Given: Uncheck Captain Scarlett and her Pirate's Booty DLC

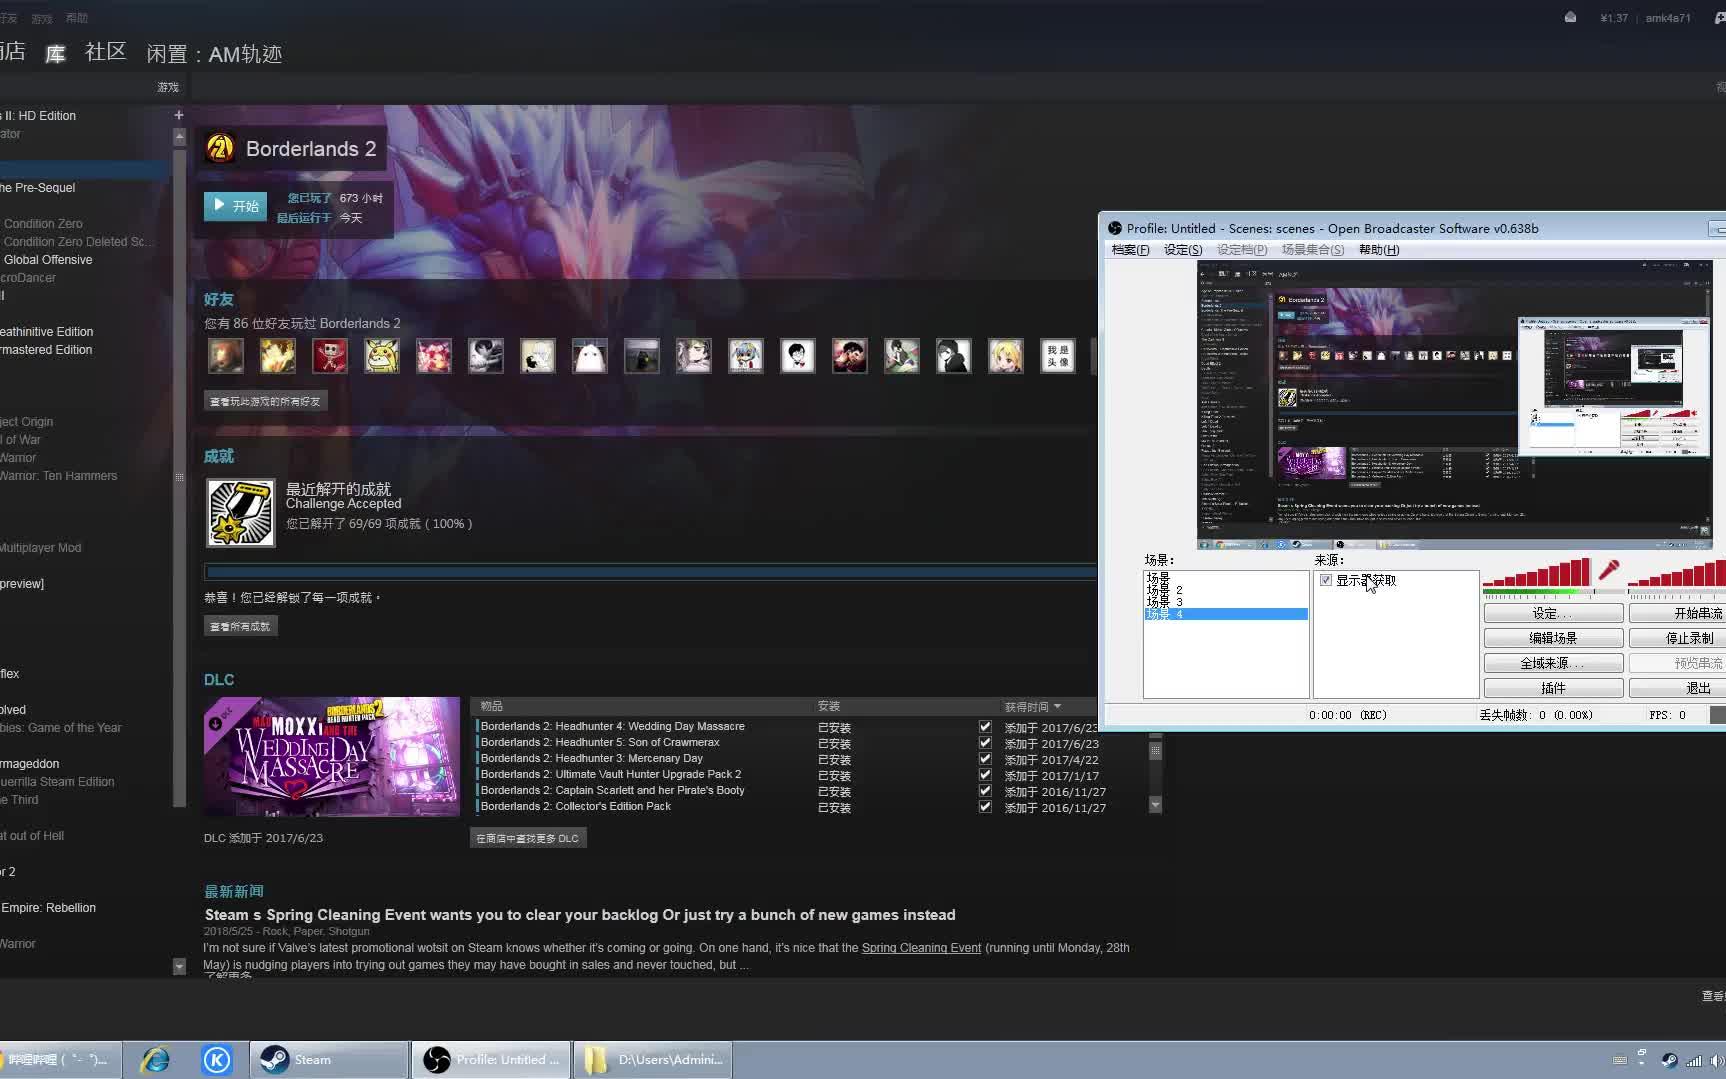Looking at the screenshot, I should 985,791.
